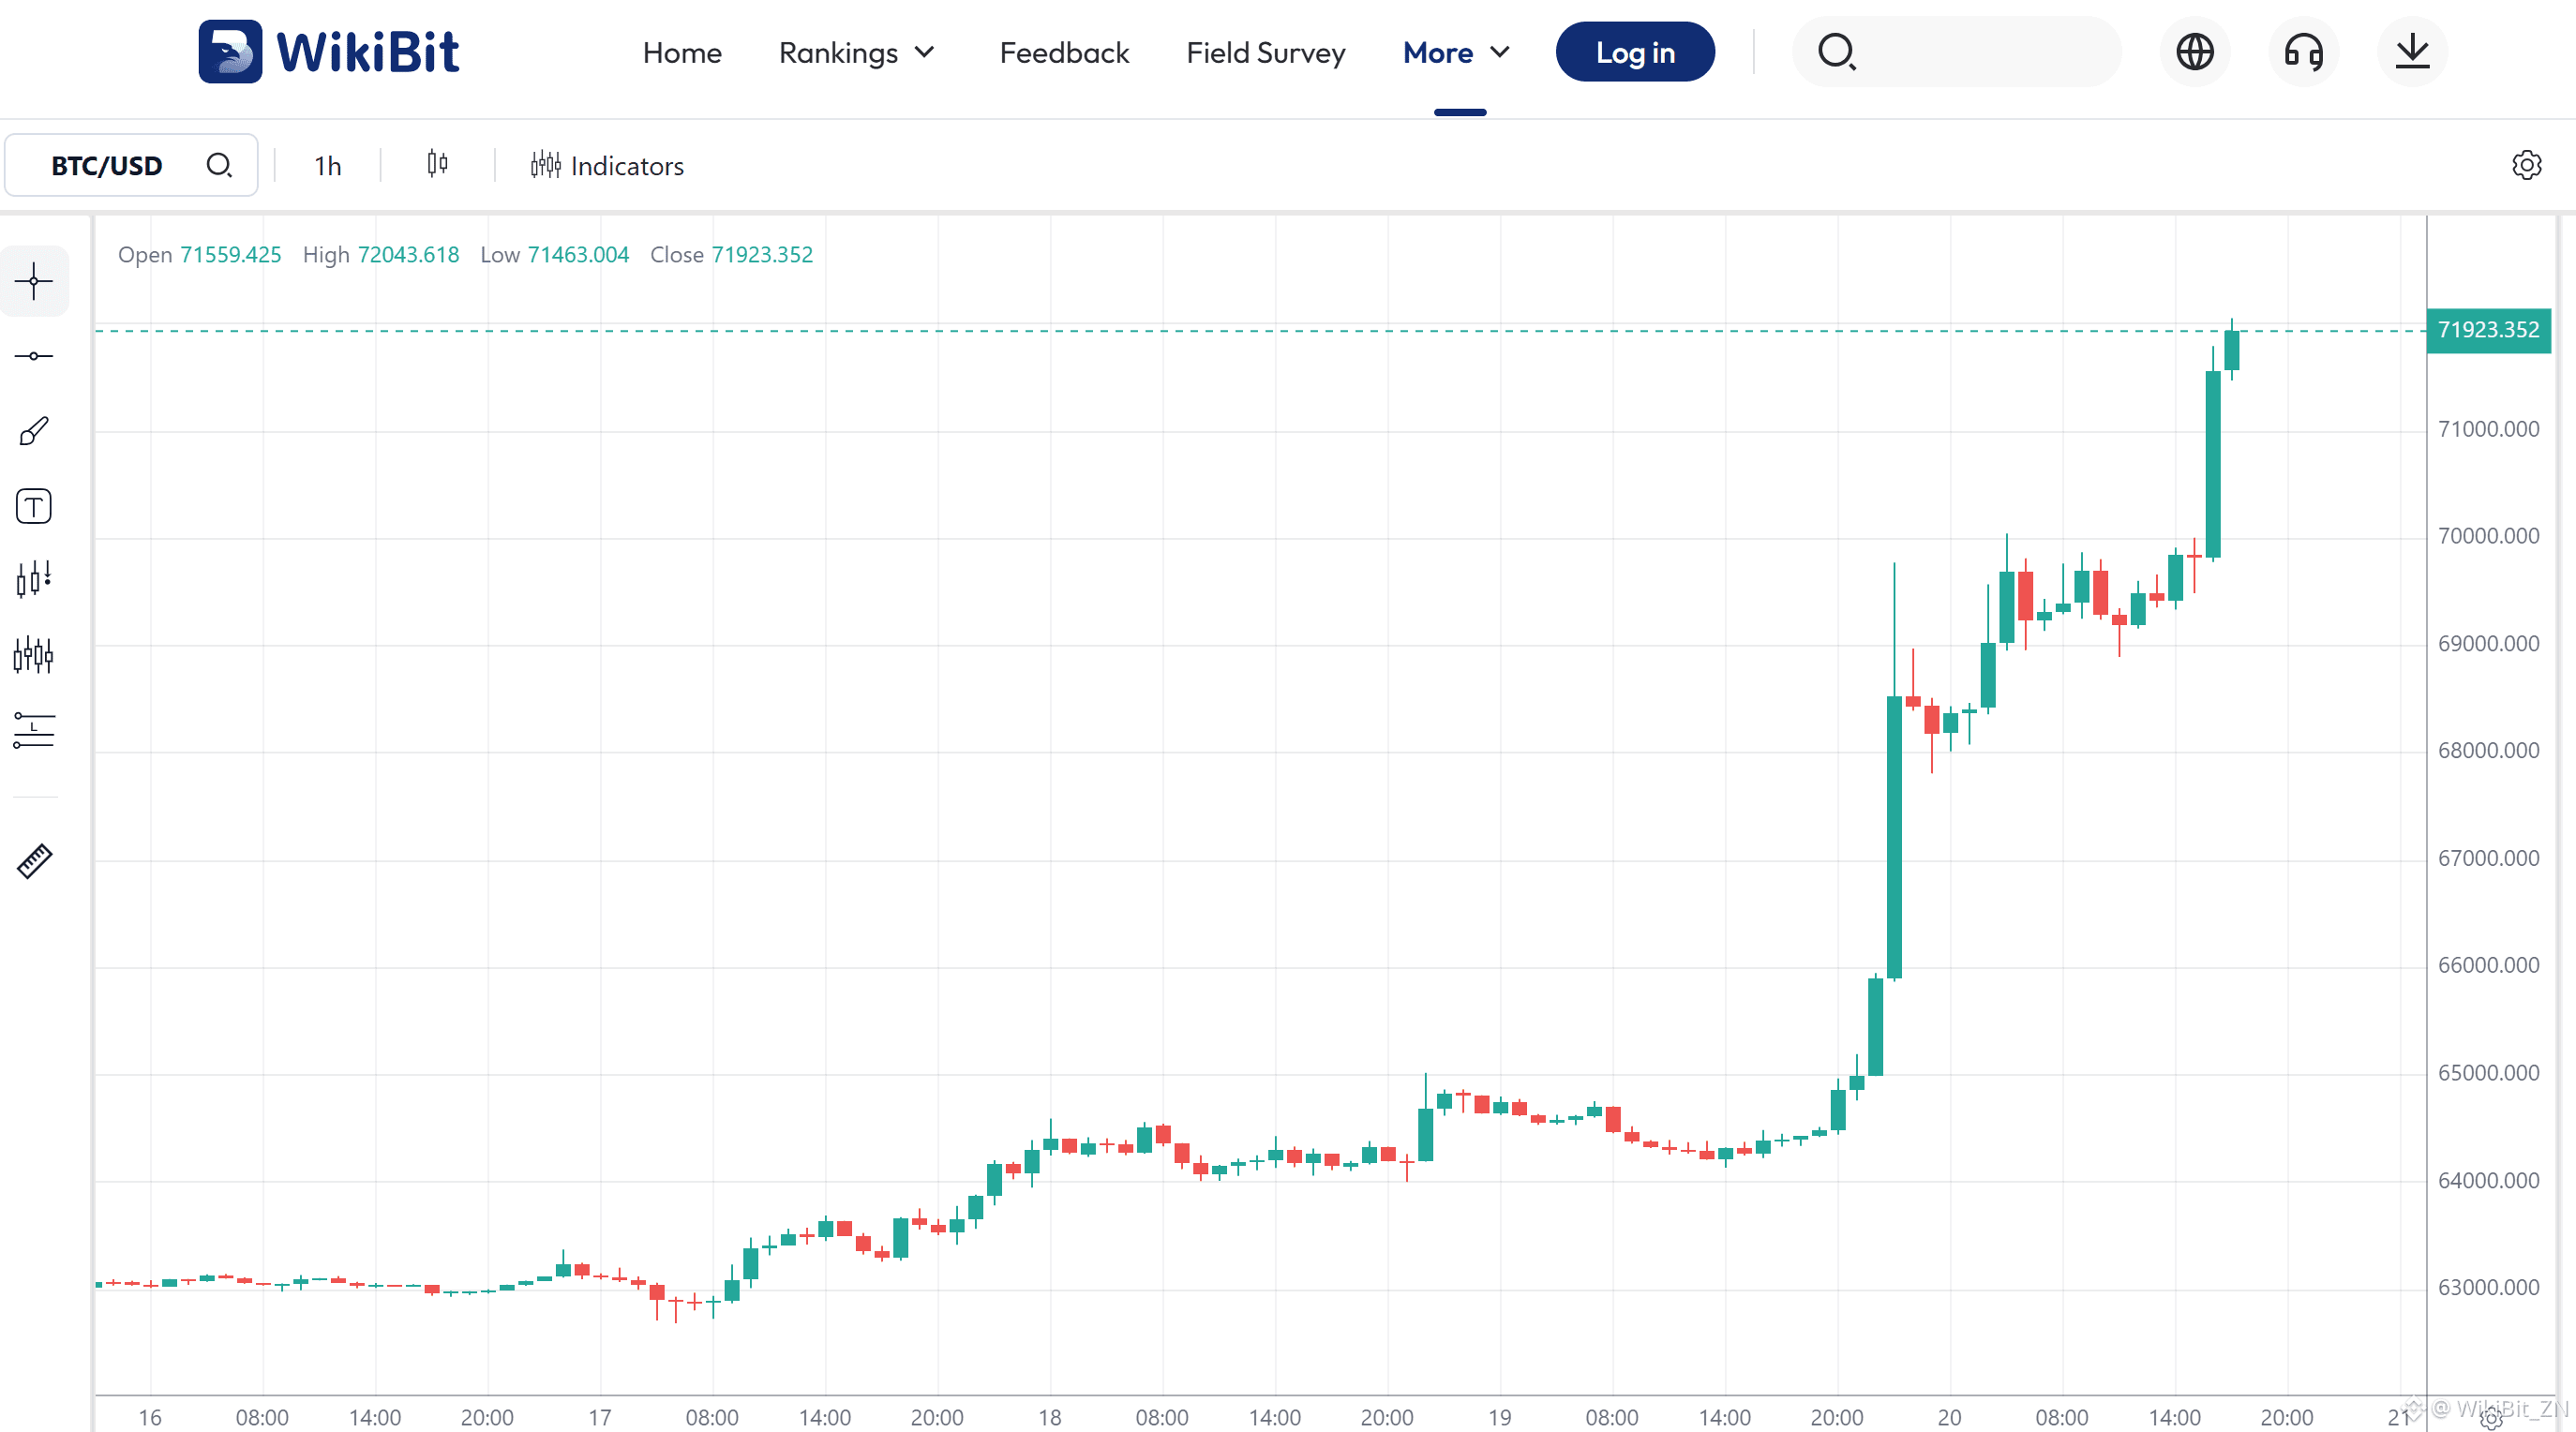Viewport: 2576px width, 1432px height.
Task: Click the date label 17 on time axis
Action: tap(600, 1417)
